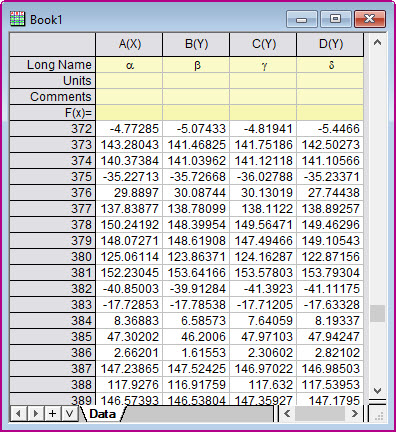Select column C(Y) header
The height and width of the screenshot is (432, 396).
pos(263,44)
